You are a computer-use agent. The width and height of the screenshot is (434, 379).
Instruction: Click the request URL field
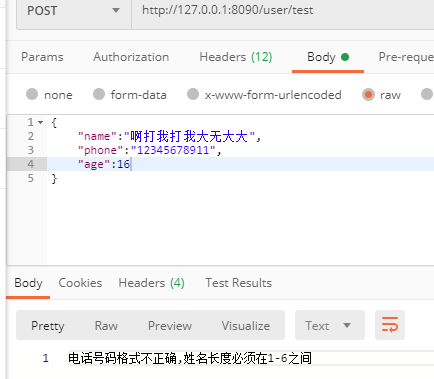click(283, 10)
